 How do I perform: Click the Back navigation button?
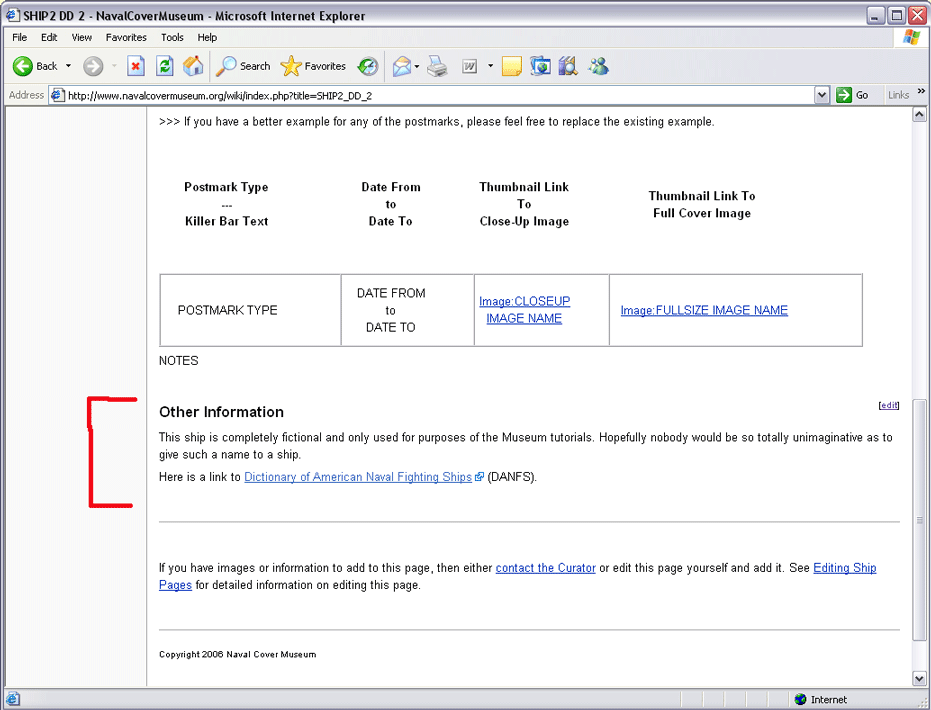coord(35,66)
